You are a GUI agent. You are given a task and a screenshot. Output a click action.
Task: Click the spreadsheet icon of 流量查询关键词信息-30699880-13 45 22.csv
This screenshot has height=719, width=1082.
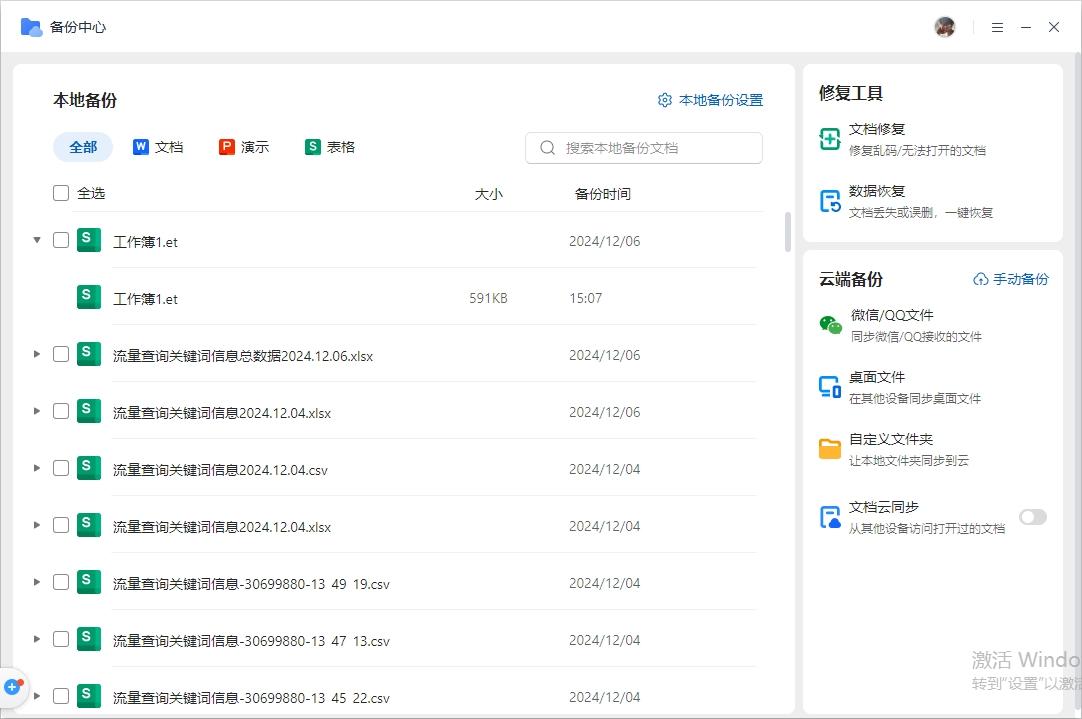pyautogui.click(x=88, y=696)
